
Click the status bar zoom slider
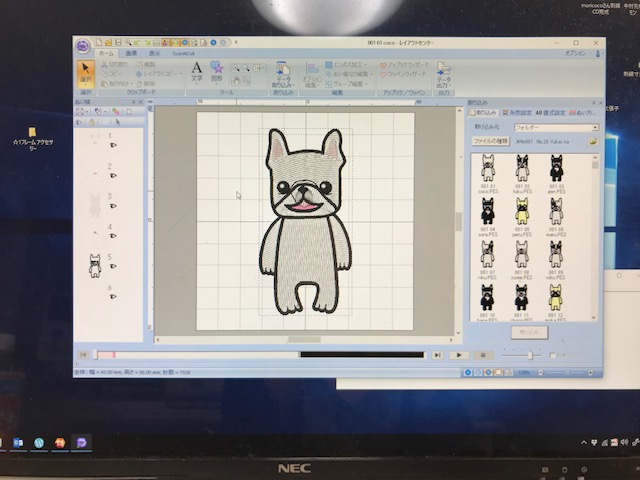tap(565, 372)
